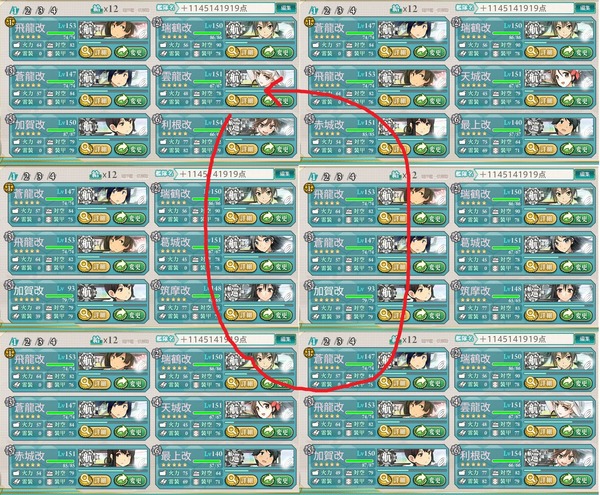Viewport: 600px width, 495px height.
Task: Top-left panel: click 飛龍改 flagship badge
Action: point(9,23)
